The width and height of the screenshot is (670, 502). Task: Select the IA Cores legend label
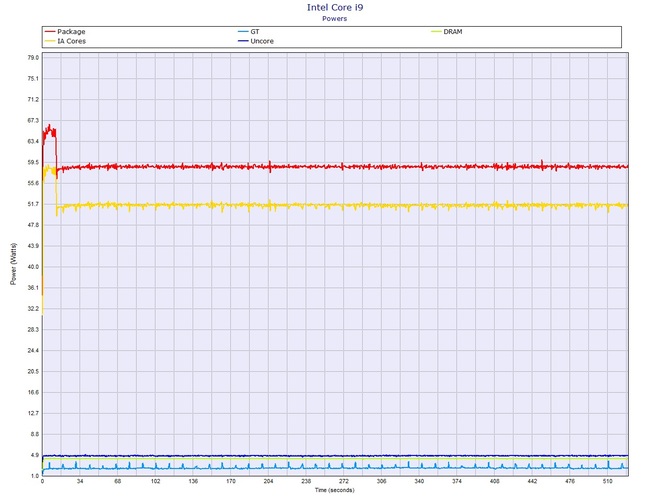(71, 41)
